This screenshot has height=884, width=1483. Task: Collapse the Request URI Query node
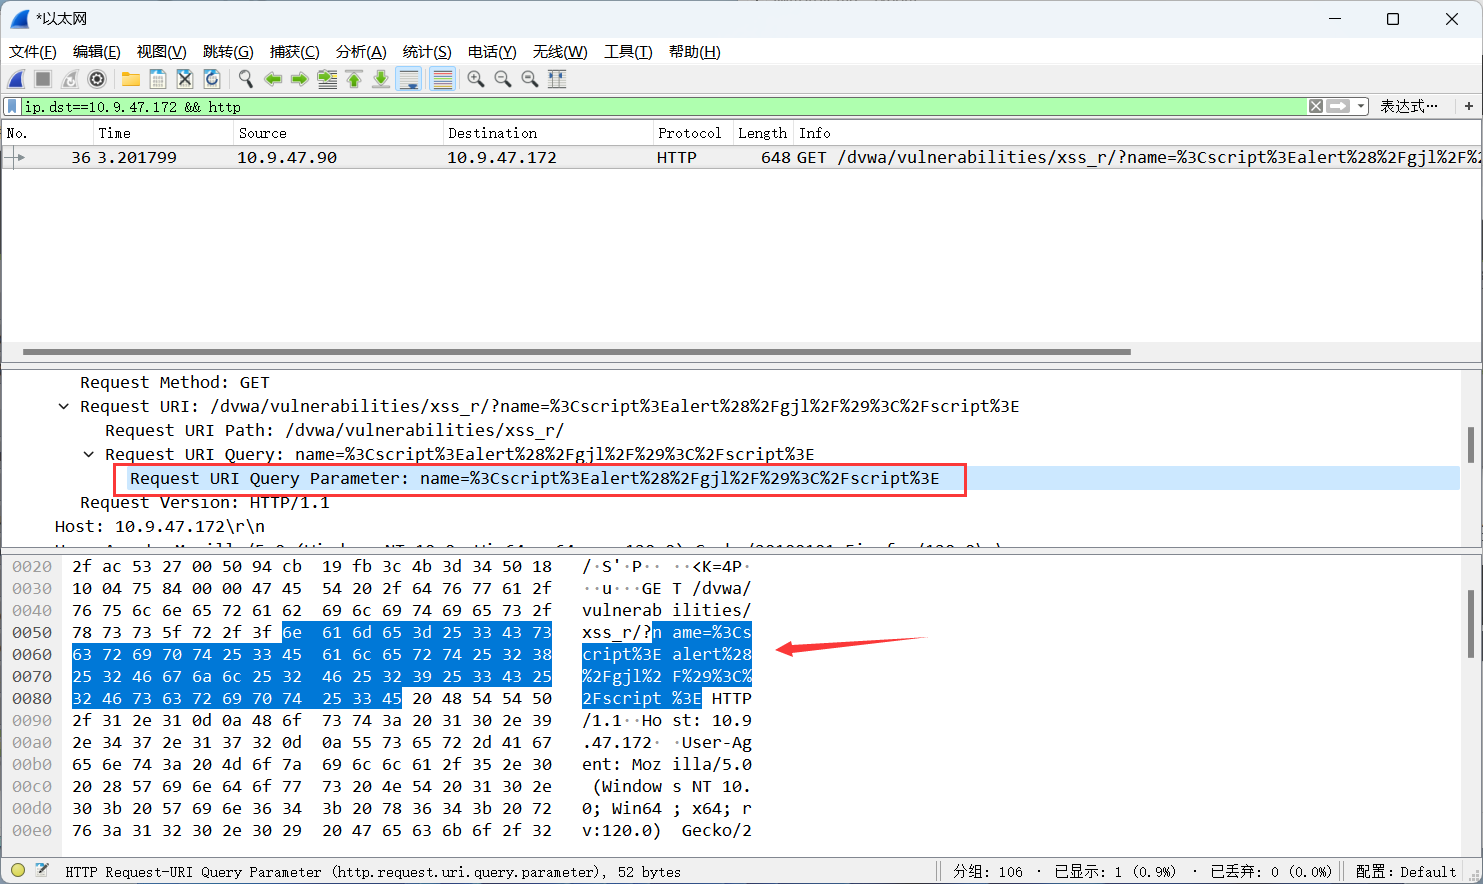89,454
